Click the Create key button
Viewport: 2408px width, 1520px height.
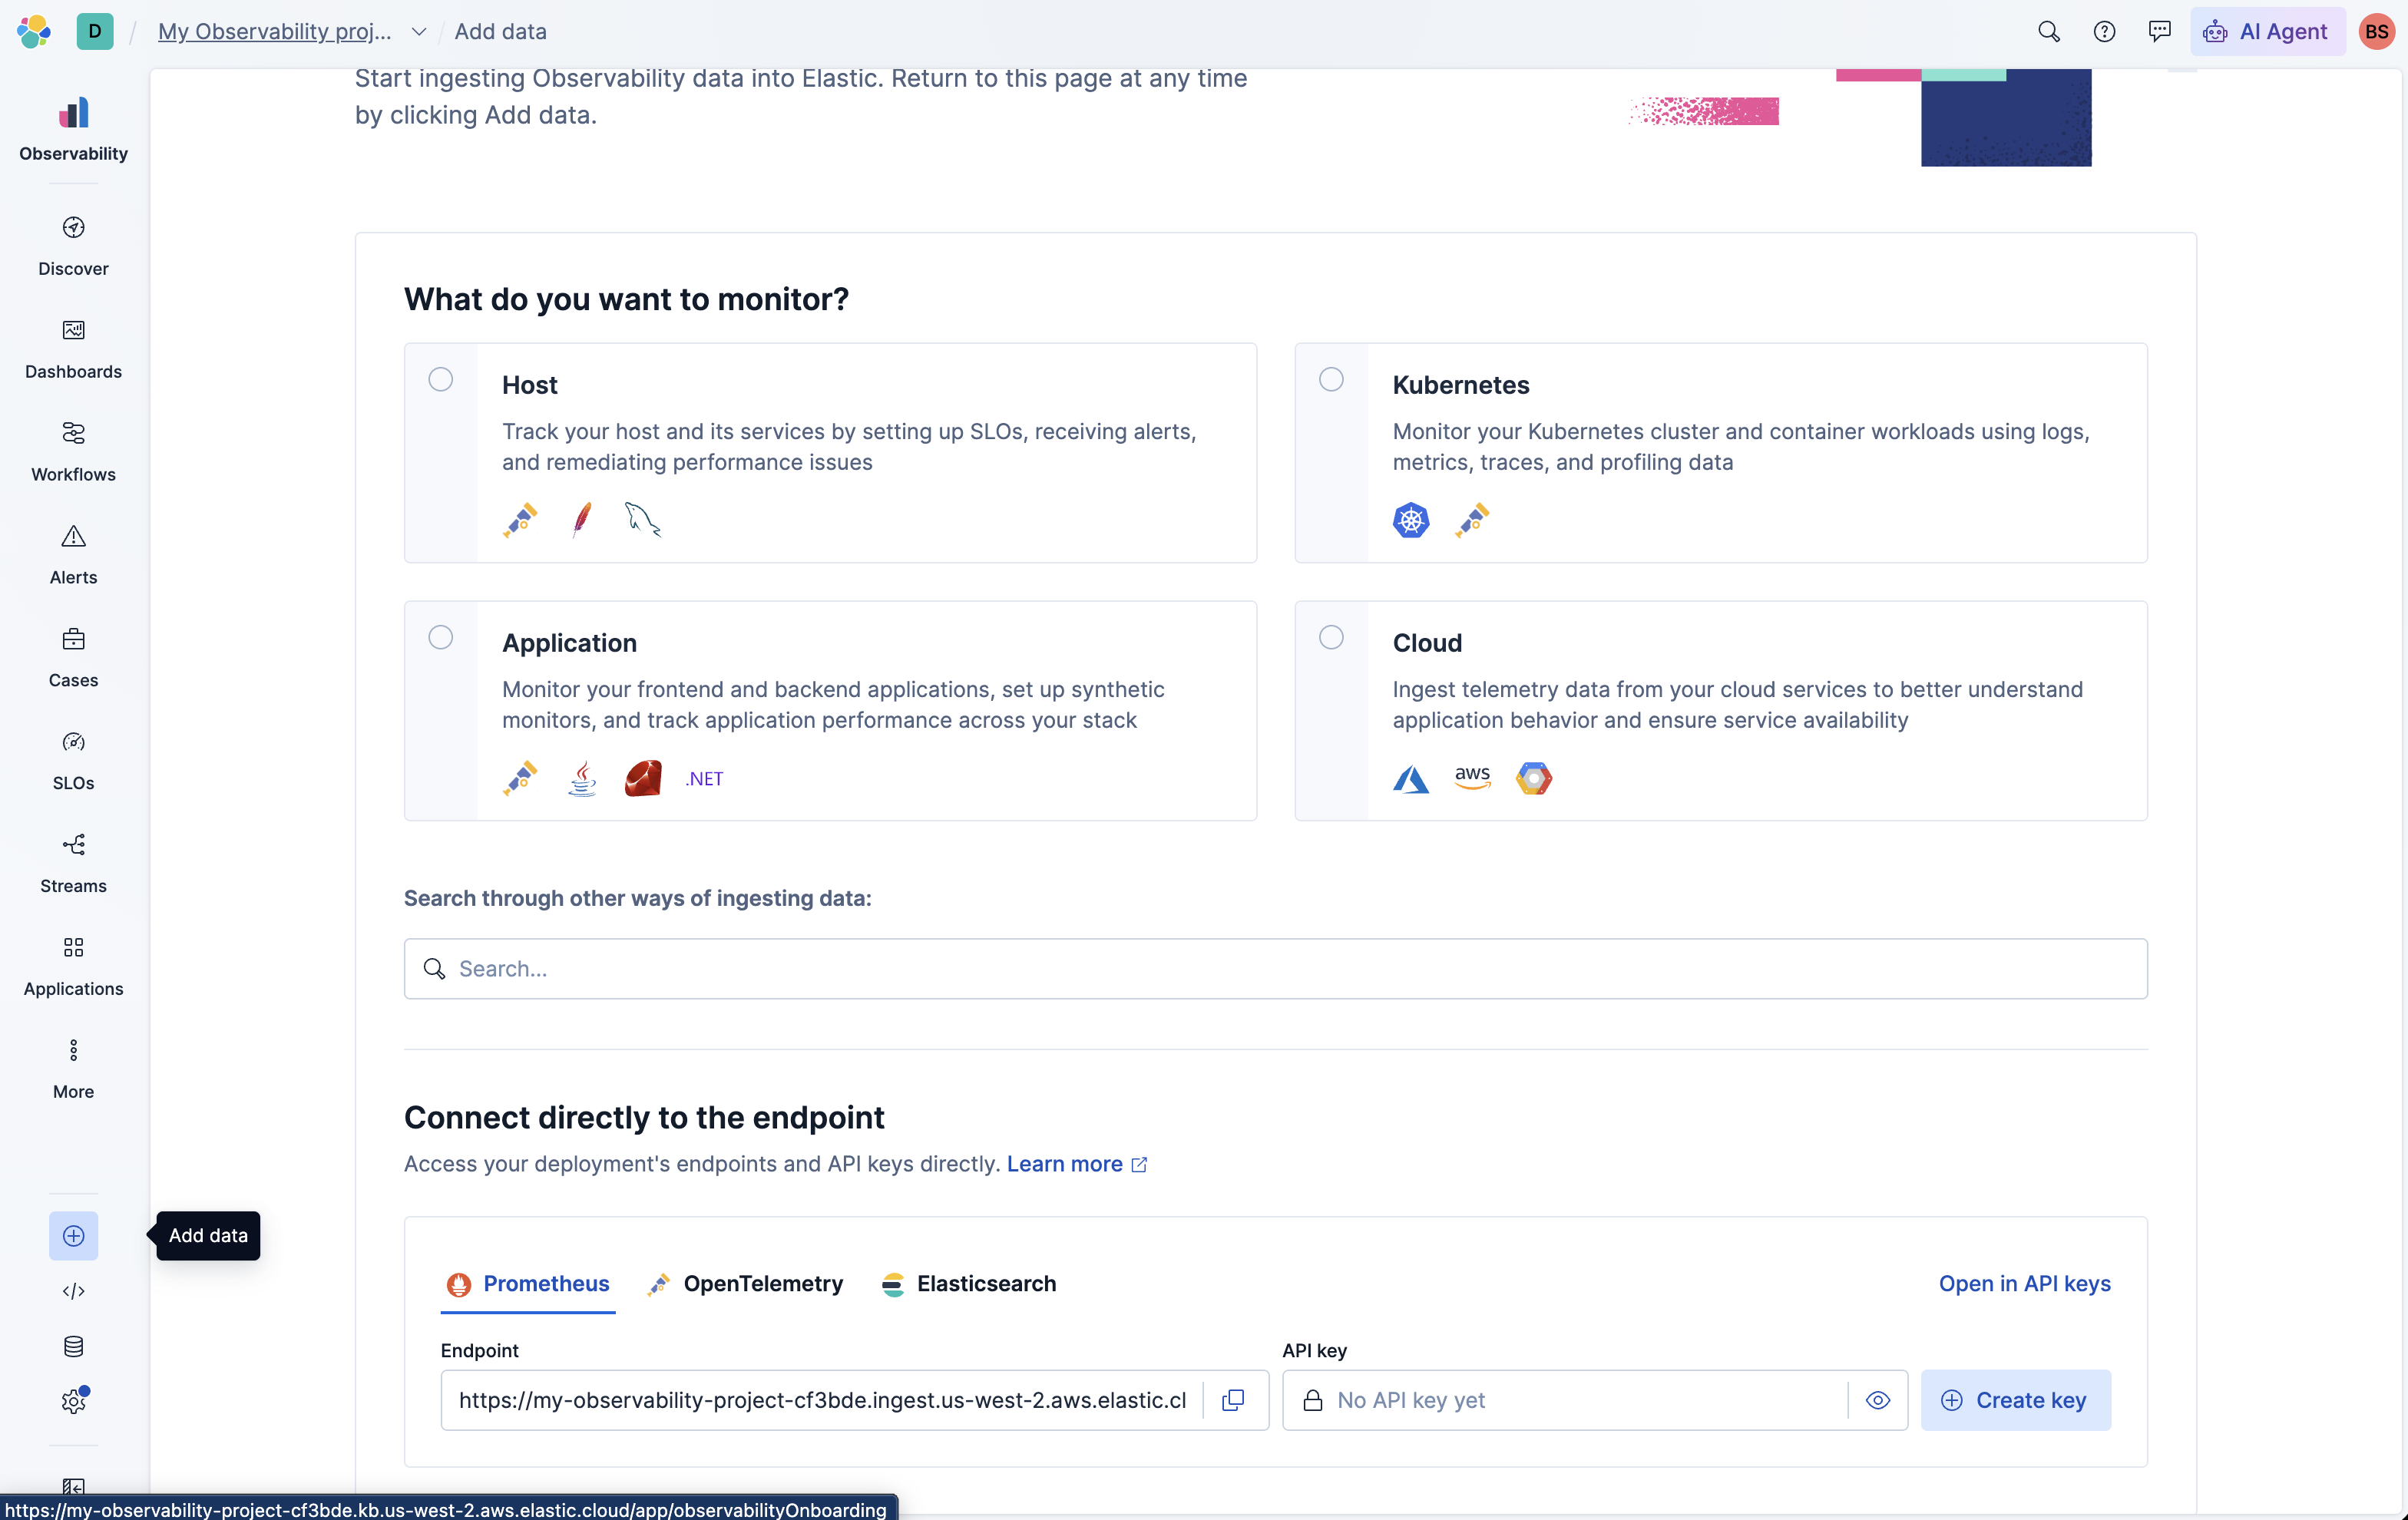[x=2015, y=1400]
